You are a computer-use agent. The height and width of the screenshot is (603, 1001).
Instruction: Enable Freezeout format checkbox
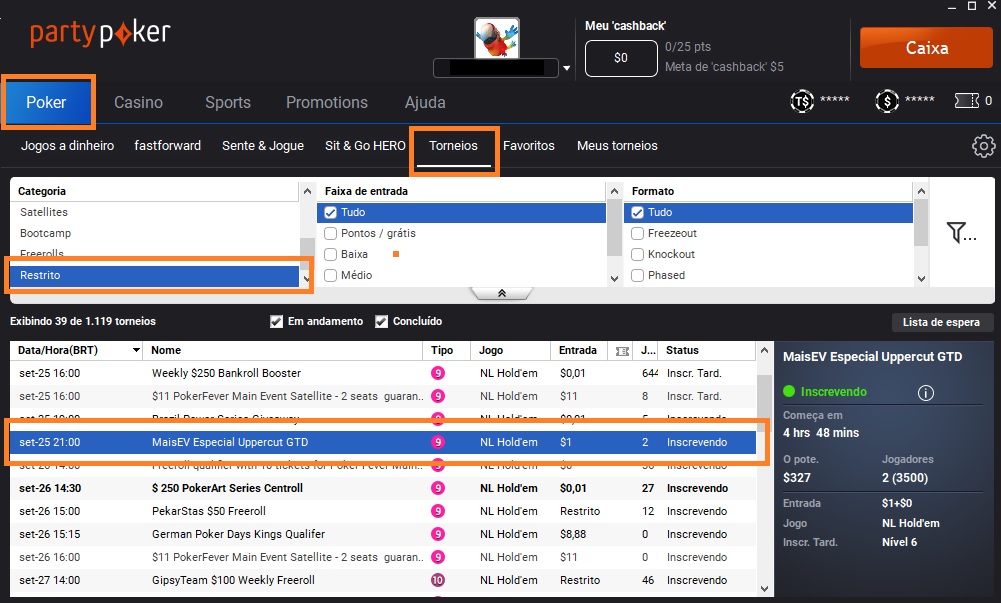pyautogui.click(x=637, y=234)
